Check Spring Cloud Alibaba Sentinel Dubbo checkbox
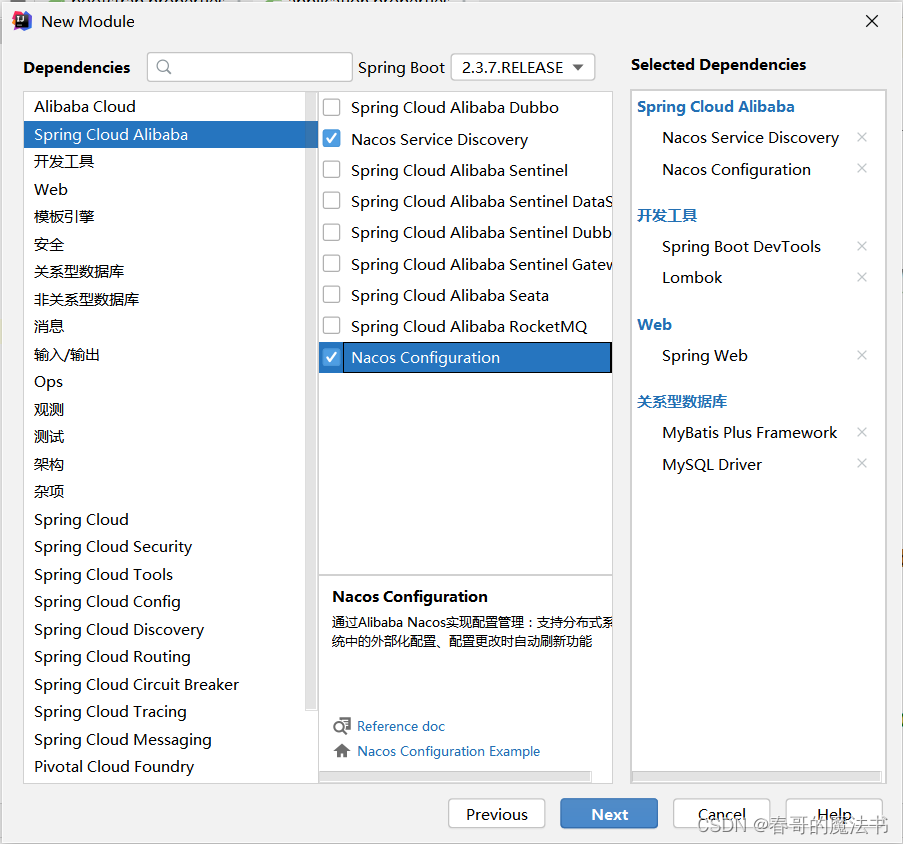This screenshot has height=844, width=903. [x=331, y=232]
